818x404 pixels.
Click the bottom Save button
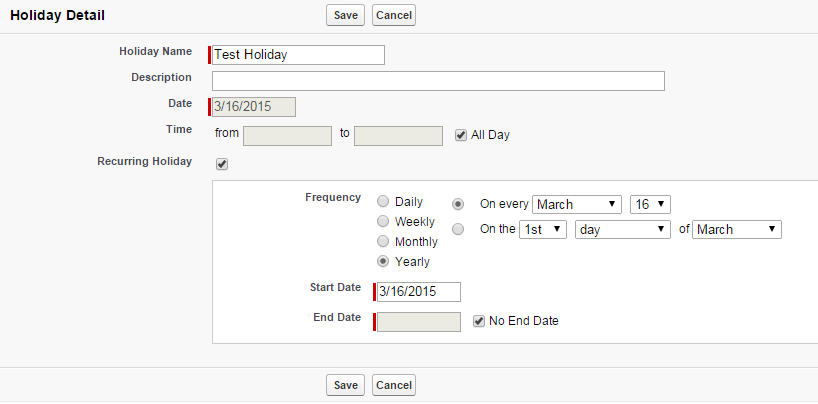(x=345, y=385)
